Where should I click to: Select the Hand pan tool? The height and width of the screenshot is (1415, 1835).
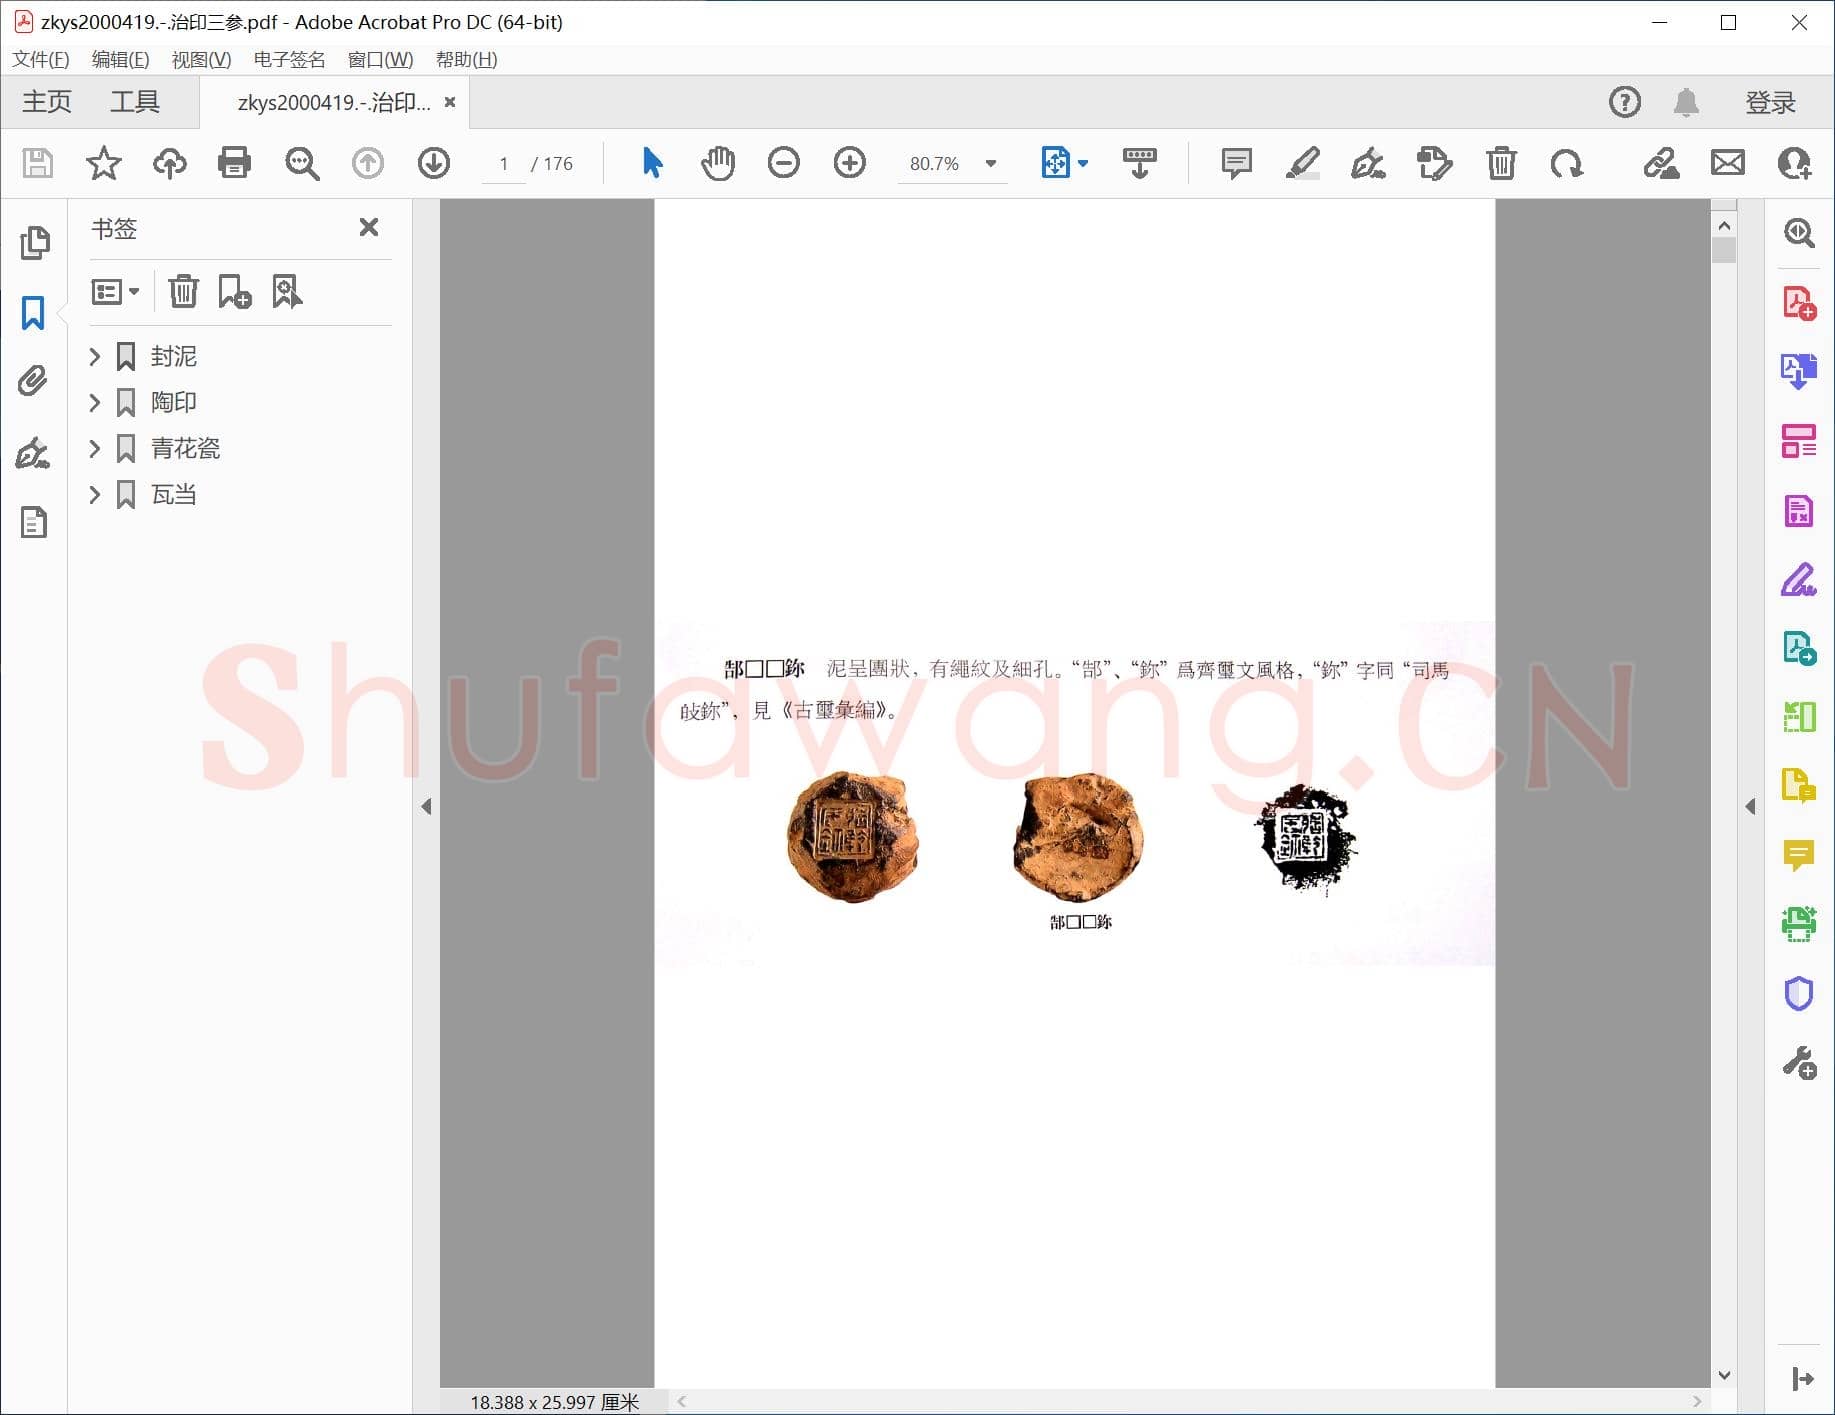pyautogui.click(x=717, y=163)
